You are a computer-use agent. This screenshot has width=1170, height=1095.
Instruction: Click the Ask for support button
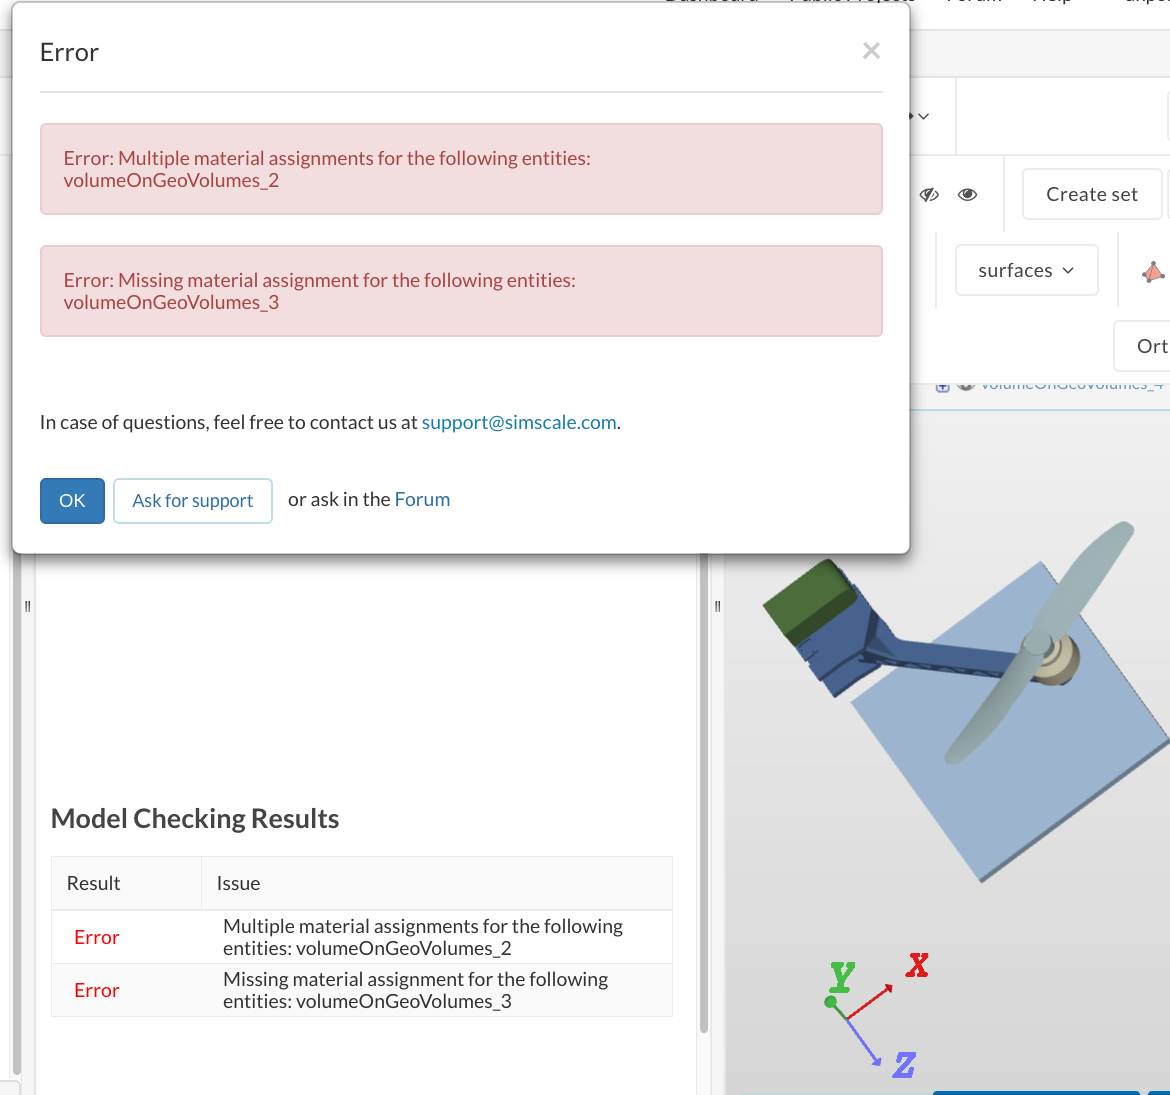click(193, 501)
